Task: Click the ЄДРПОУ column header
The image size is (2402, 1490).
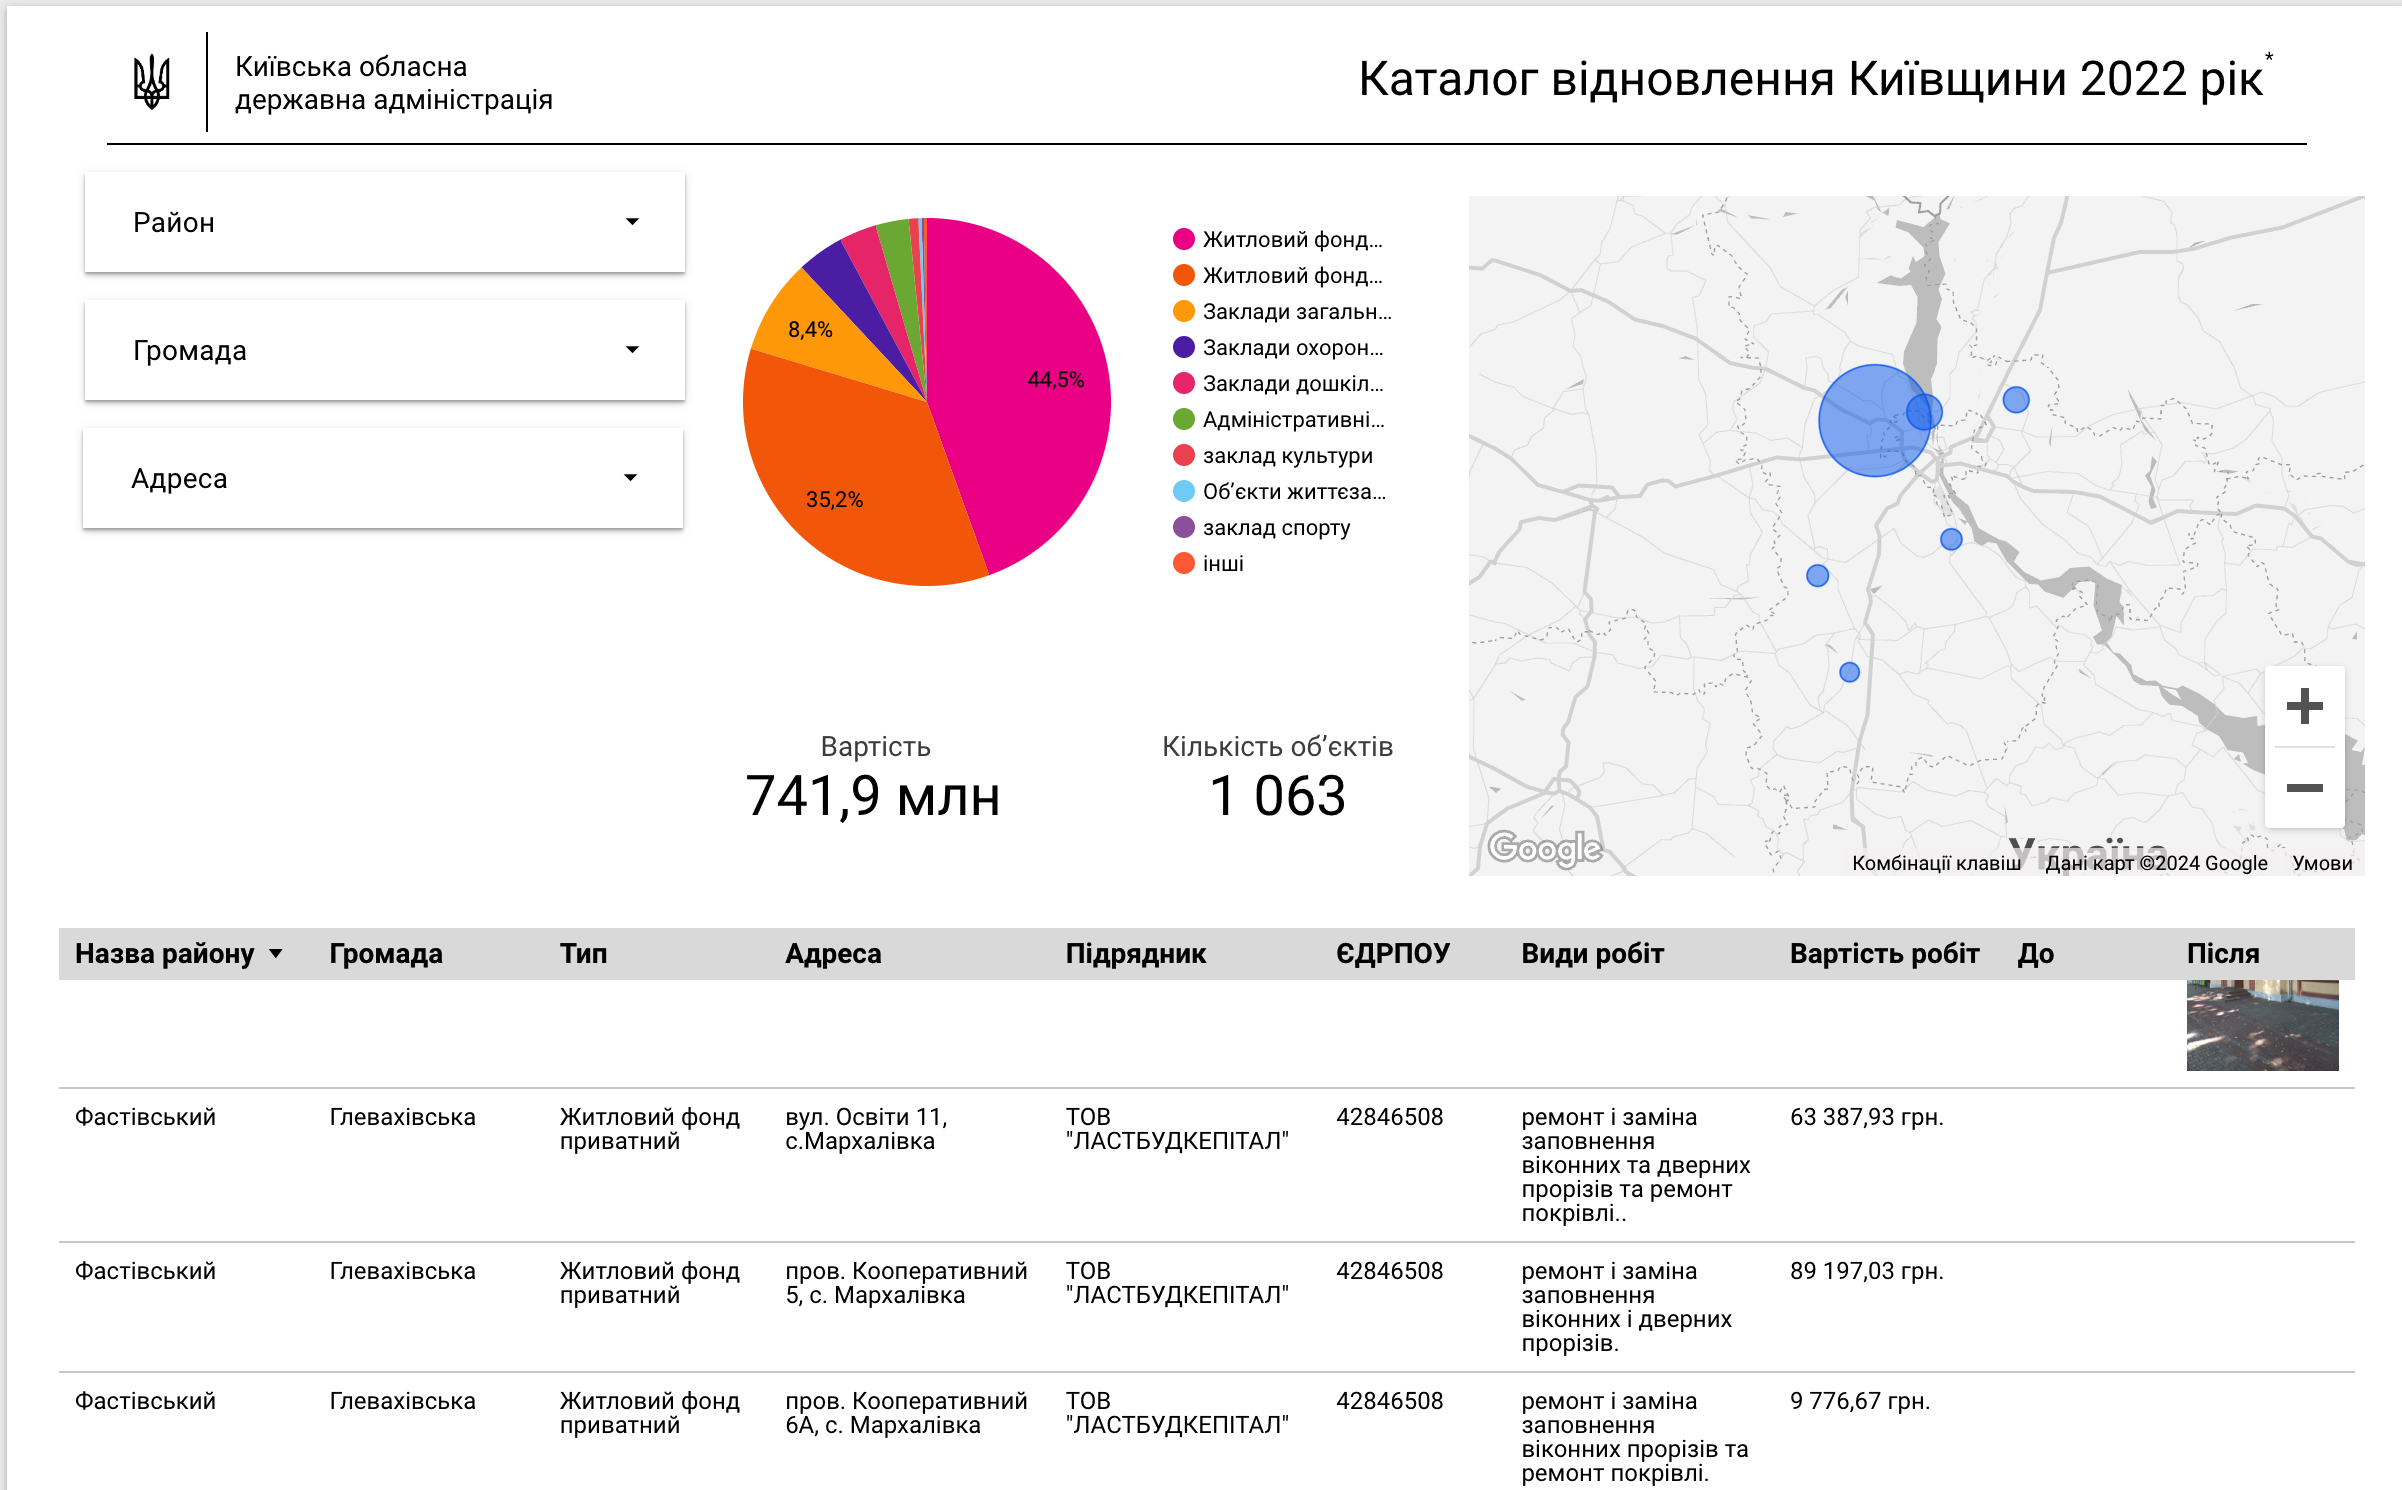Action: coord(1392,954)
